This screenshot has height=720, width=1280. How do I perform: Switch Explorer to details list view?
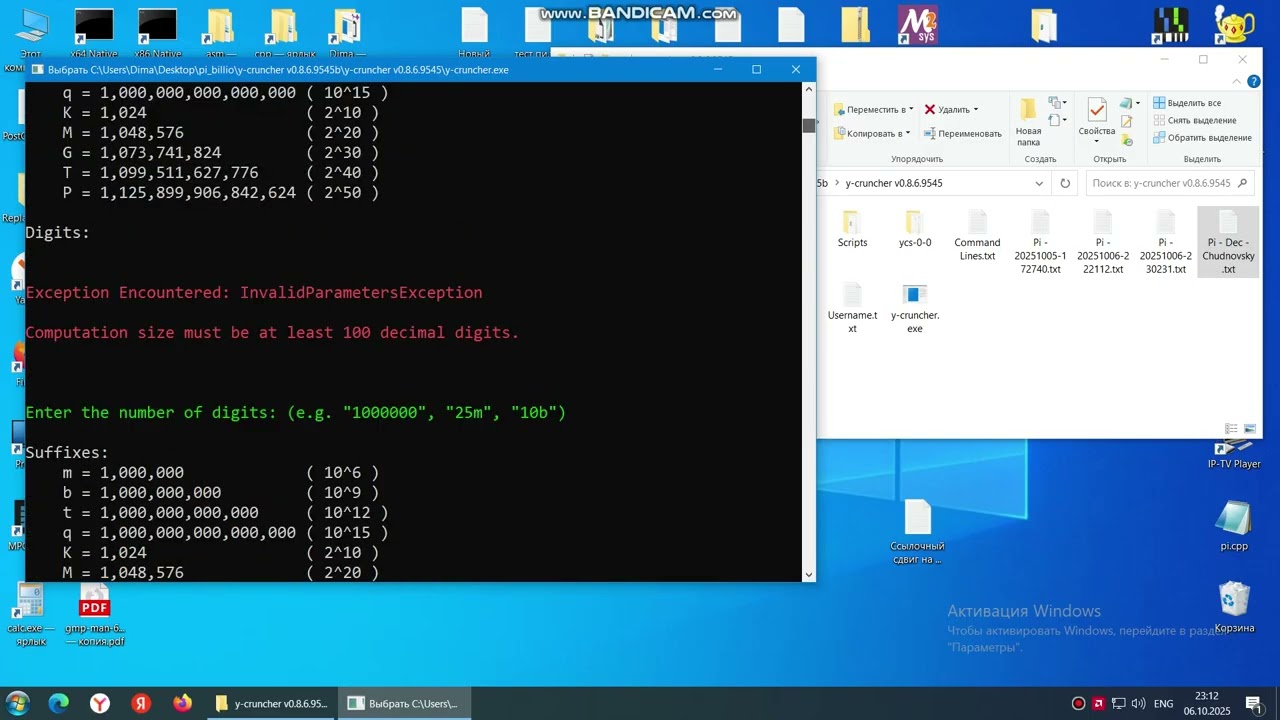click(1232, 429)
